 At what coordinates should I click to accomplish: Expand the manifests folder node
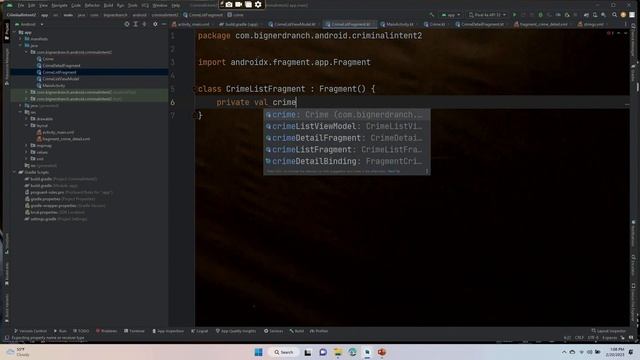20,39
